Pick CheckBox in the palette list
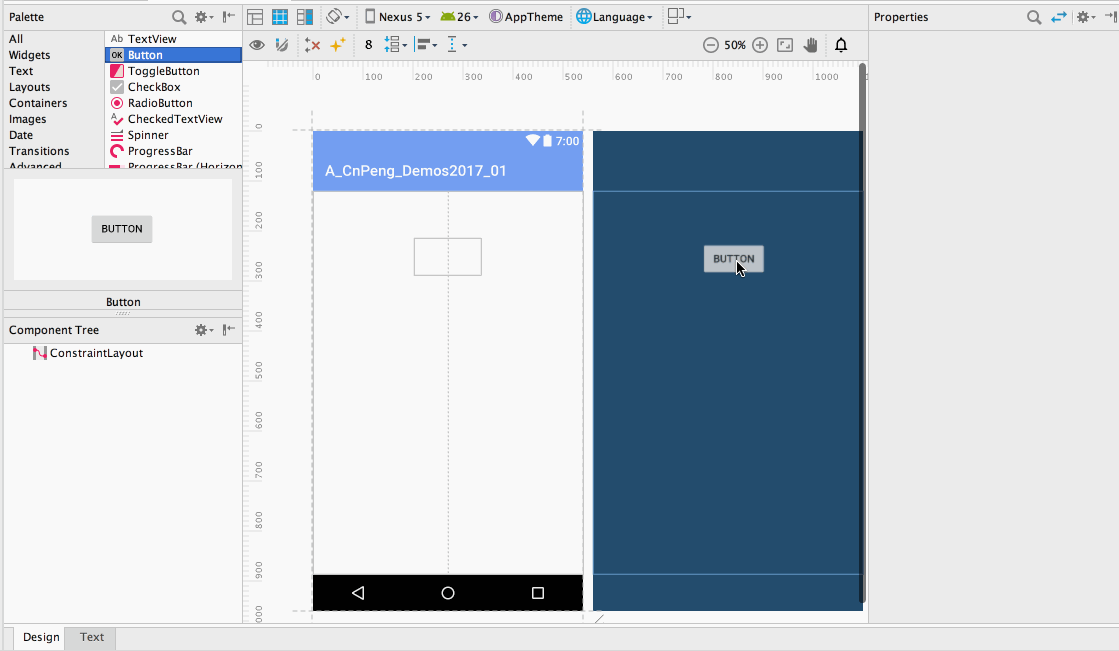This screenshot has height=651, width=1119. [173, 87]
